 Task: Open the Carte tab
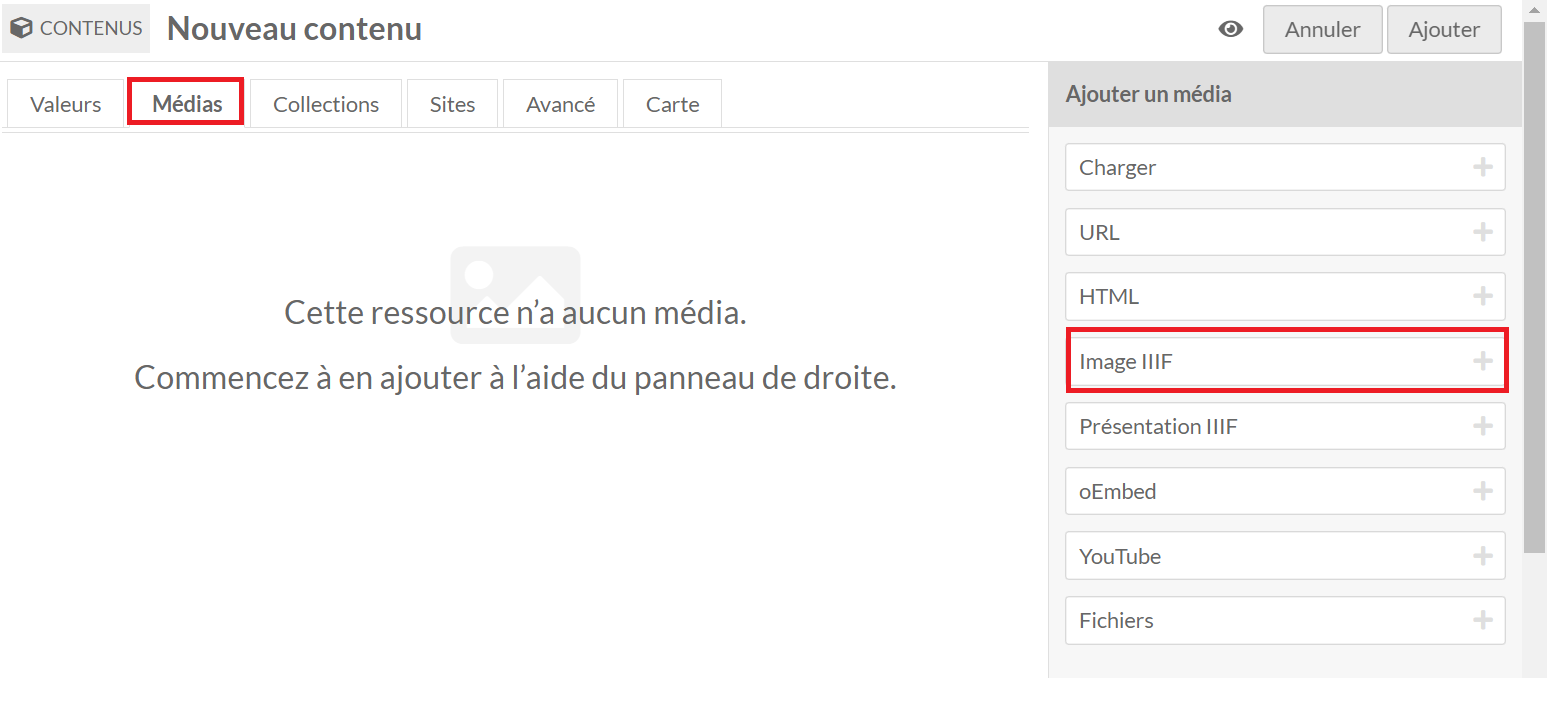point(672,104)
